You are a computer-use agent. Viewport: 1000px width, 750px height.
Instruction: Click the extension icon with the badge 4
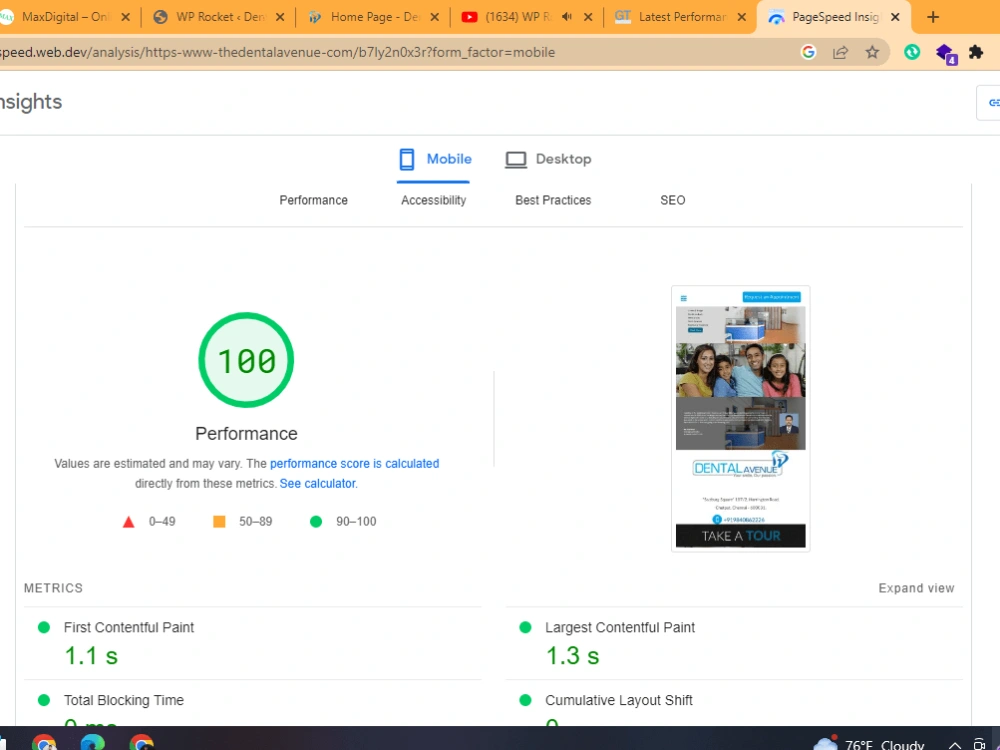(944, 52)
